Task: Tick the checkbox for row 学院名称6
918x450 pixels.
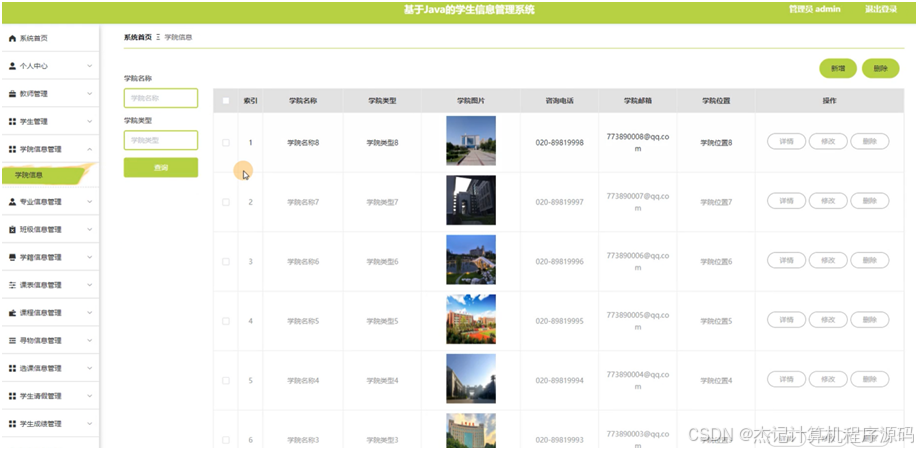Action: pyautogui.click(x=226, y=262)
